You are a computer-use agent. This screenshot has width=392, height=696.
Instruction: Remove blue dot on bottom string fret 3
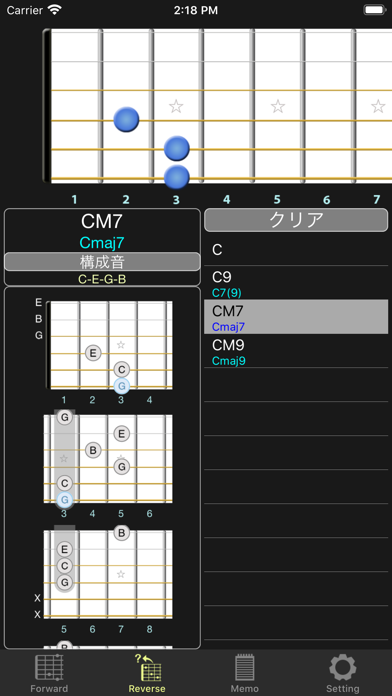[177, 177]
